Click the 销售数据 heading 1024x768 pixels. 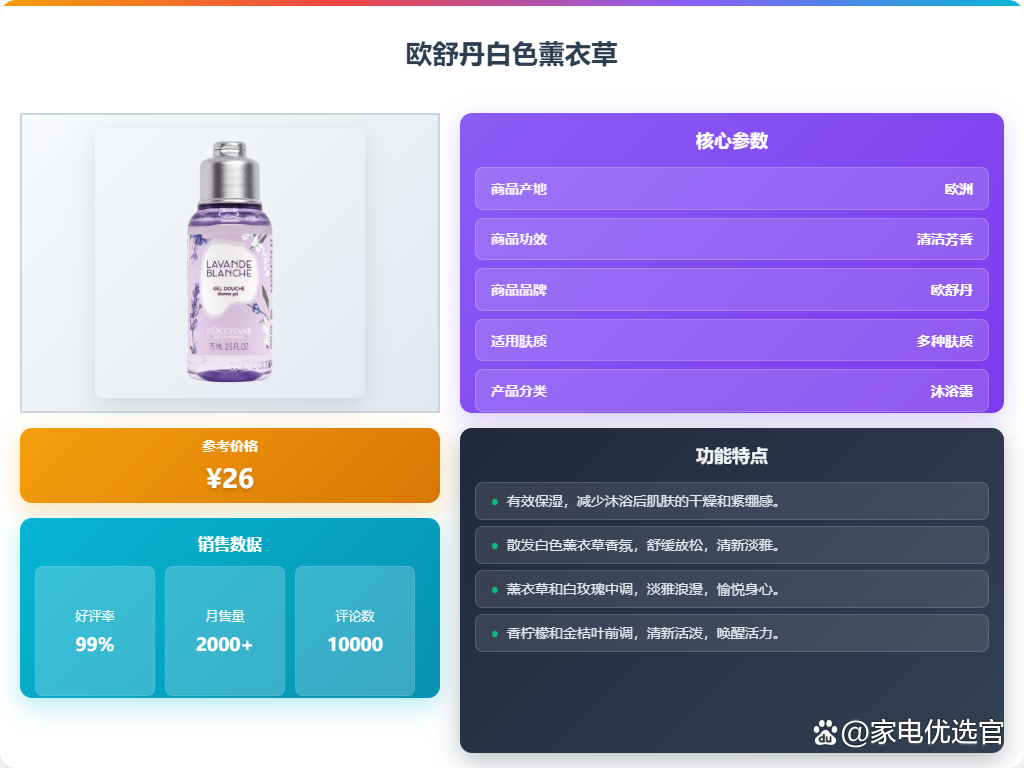tap(230, 544)
